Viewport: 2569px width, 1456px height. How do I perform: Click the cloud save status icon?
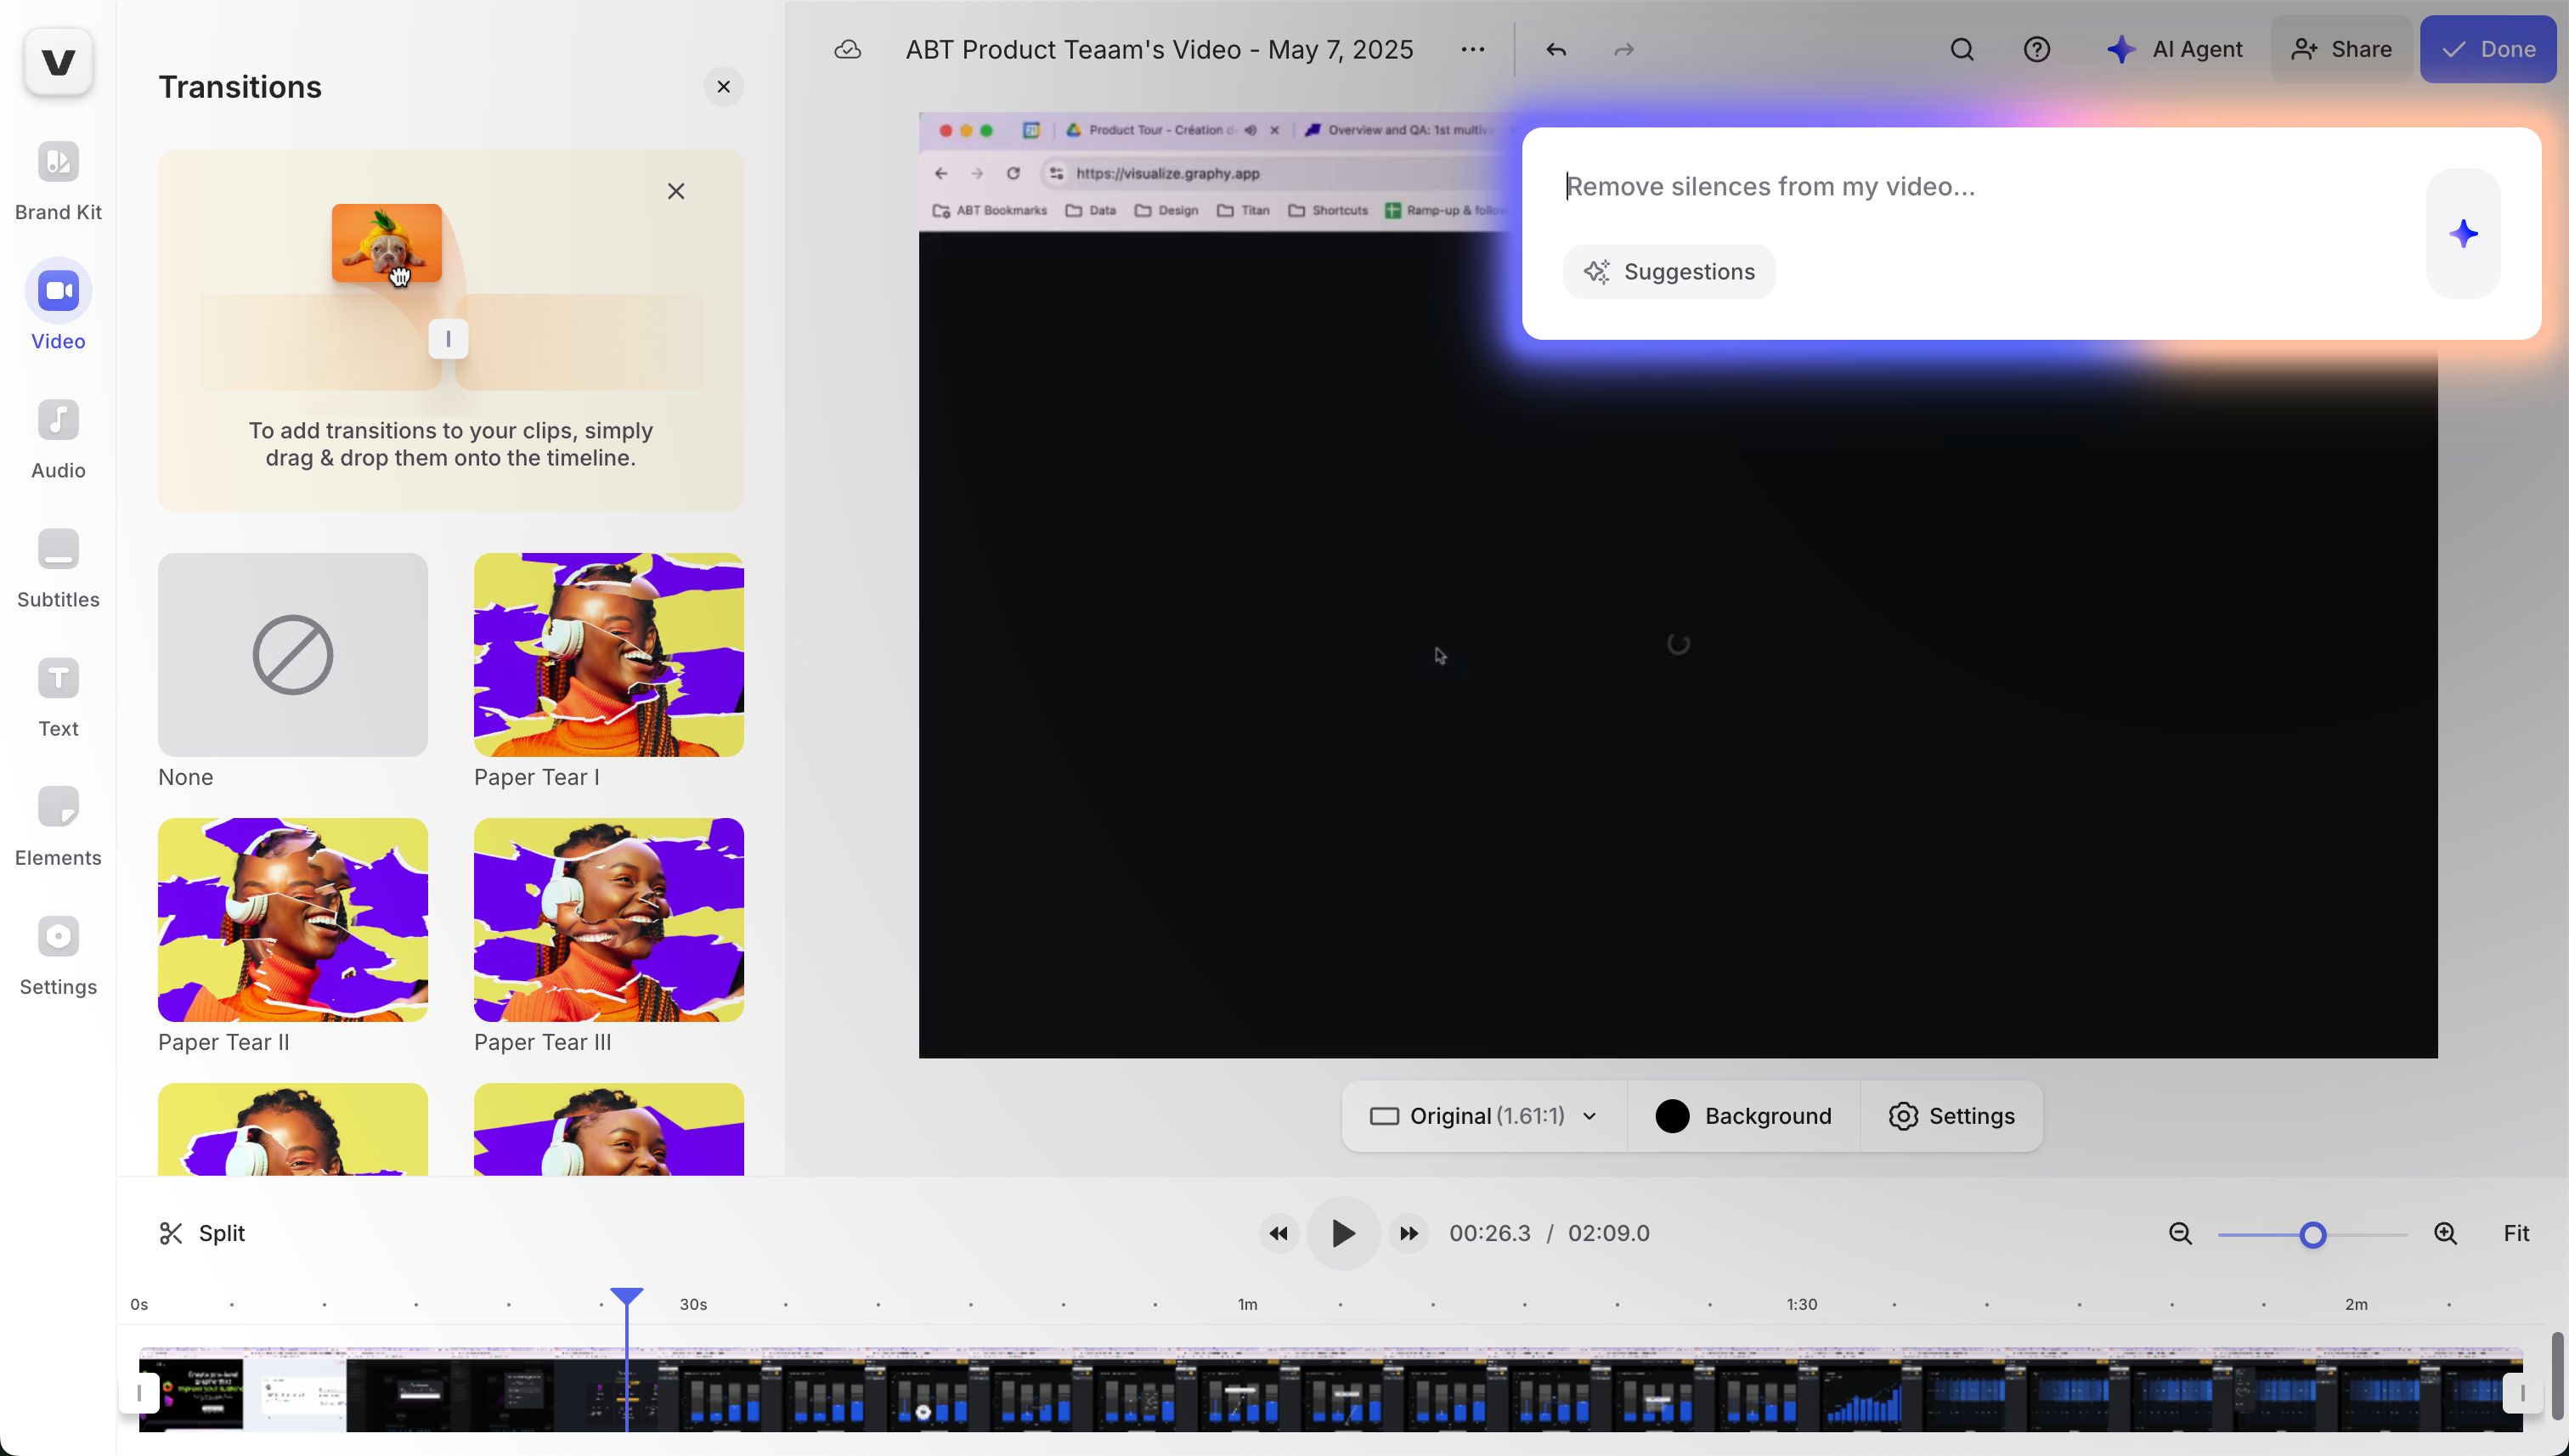pos(847,49)
